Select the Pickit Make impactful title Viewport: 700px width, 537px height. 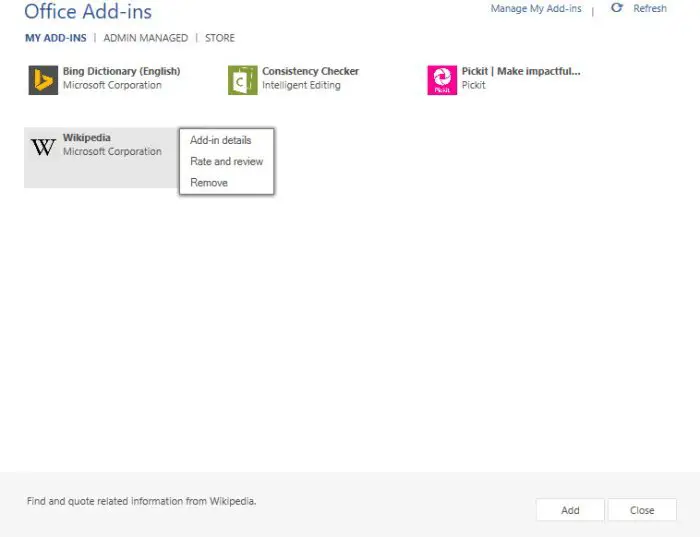pyautogui.click(x=521, y=71)
